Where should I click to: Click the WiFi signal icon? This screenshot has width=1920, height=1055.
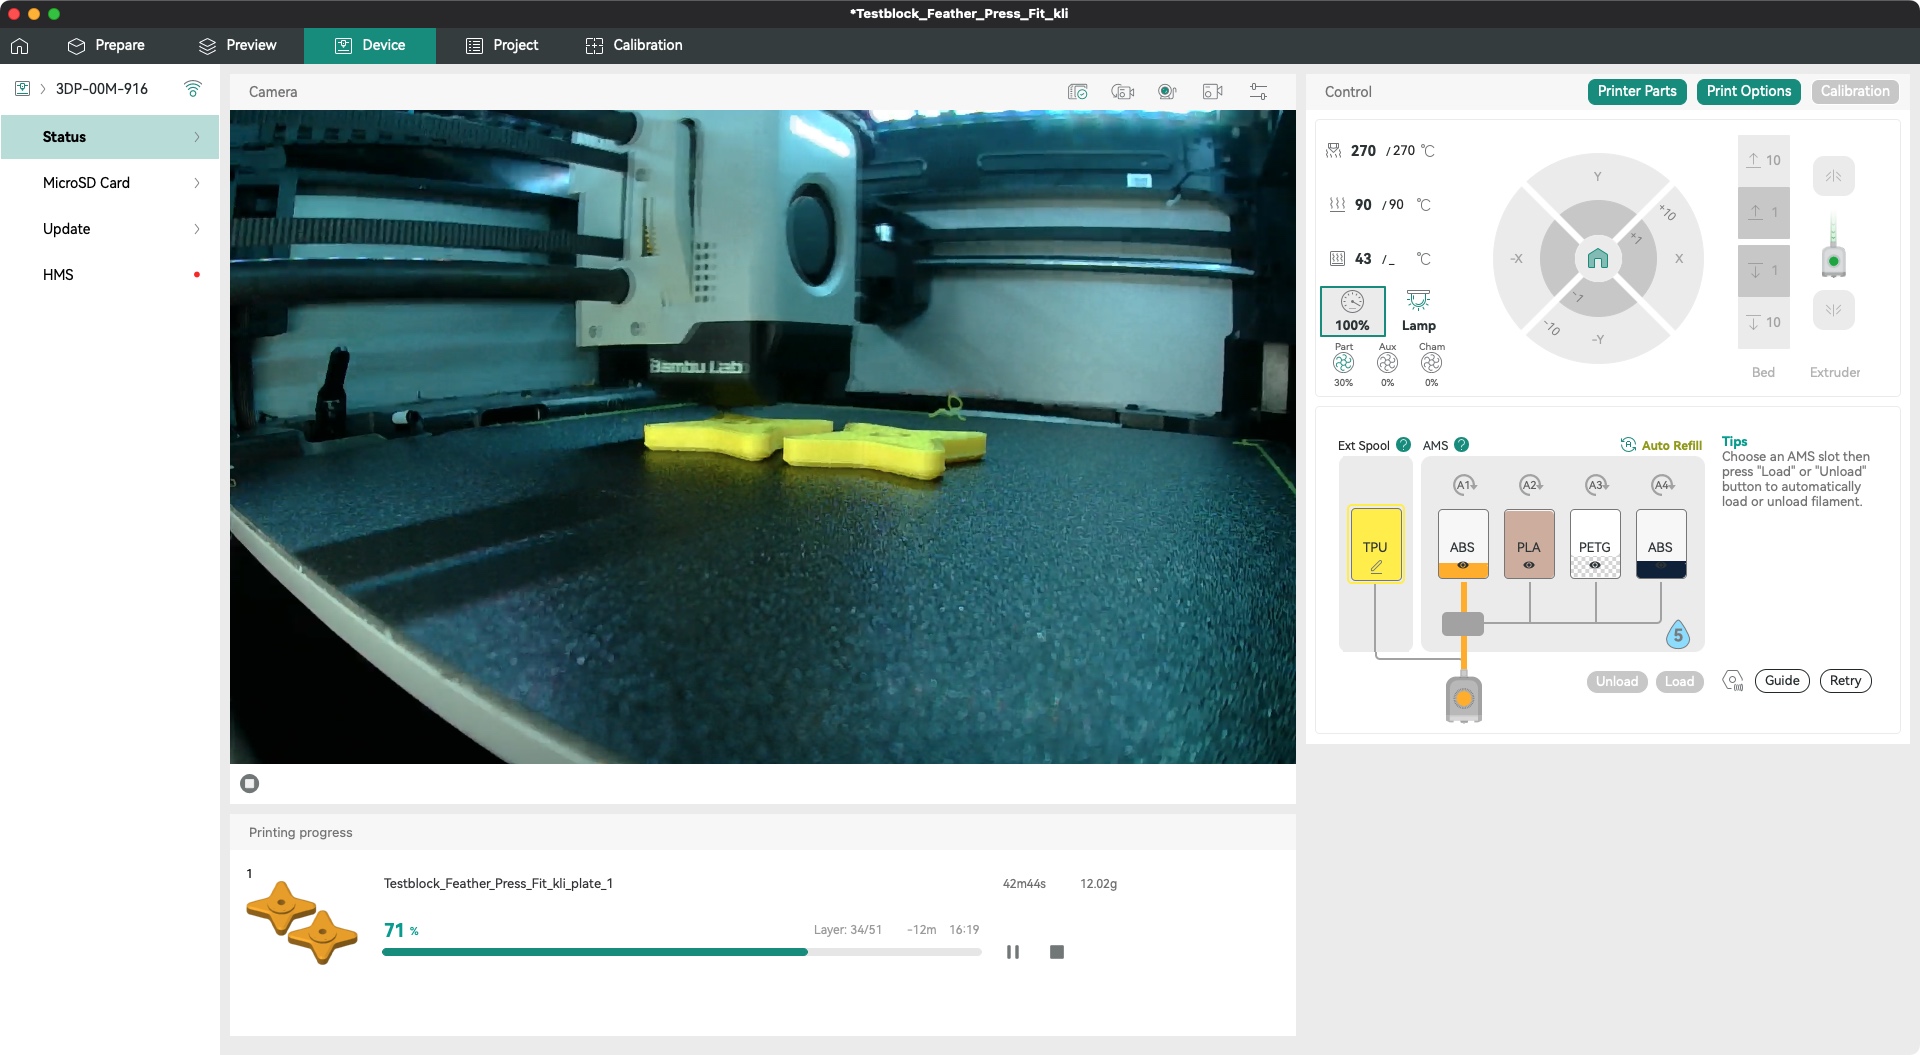click(x=193, y=89)
